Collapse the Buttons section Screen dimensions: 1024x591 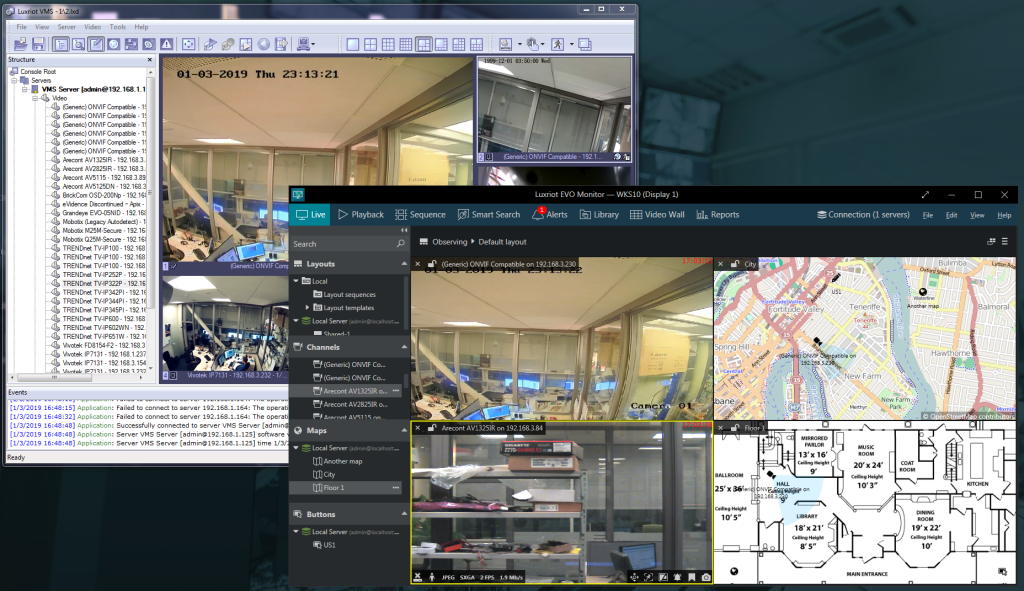pyautogui.click(x=404, y=514)
